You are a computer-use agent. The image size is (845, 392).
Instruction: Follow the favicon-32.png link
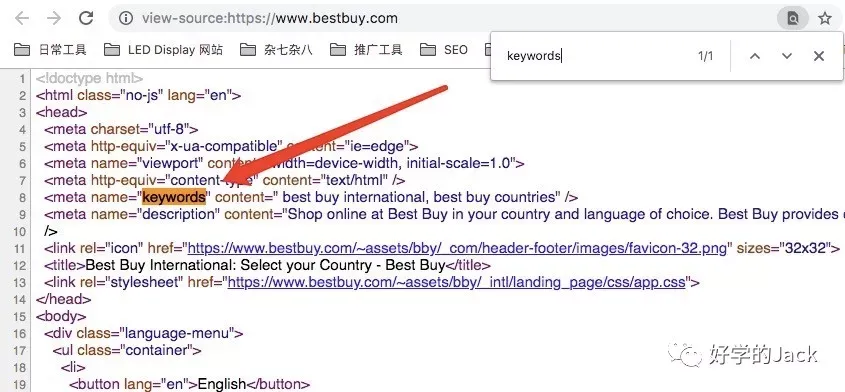click(457, 249)
